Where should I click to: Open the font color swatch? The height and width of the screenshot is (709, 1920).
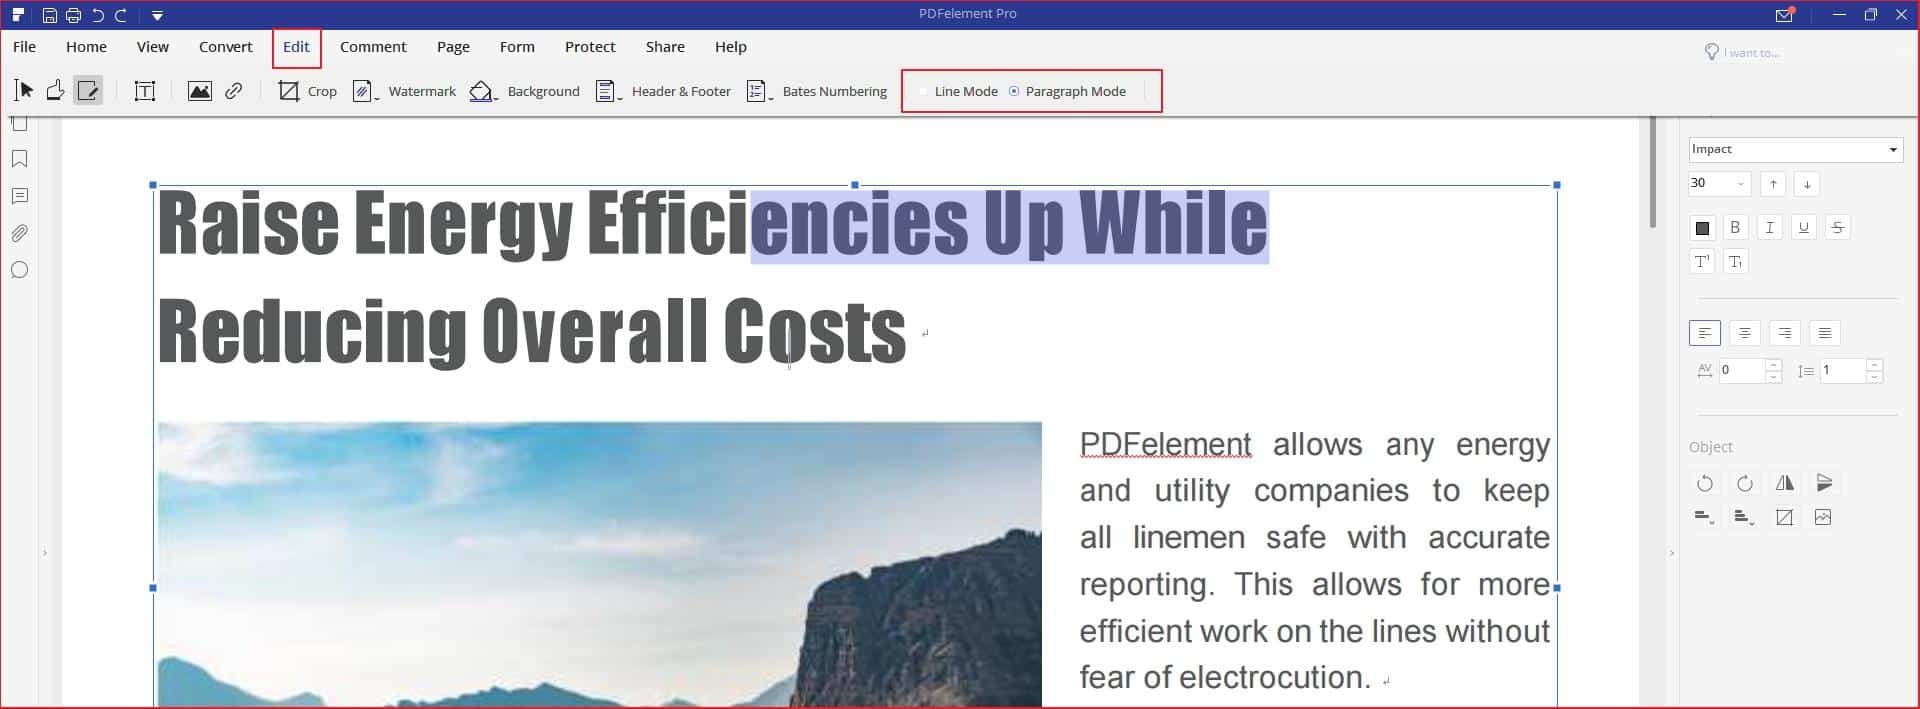(x=1702, y=228)
